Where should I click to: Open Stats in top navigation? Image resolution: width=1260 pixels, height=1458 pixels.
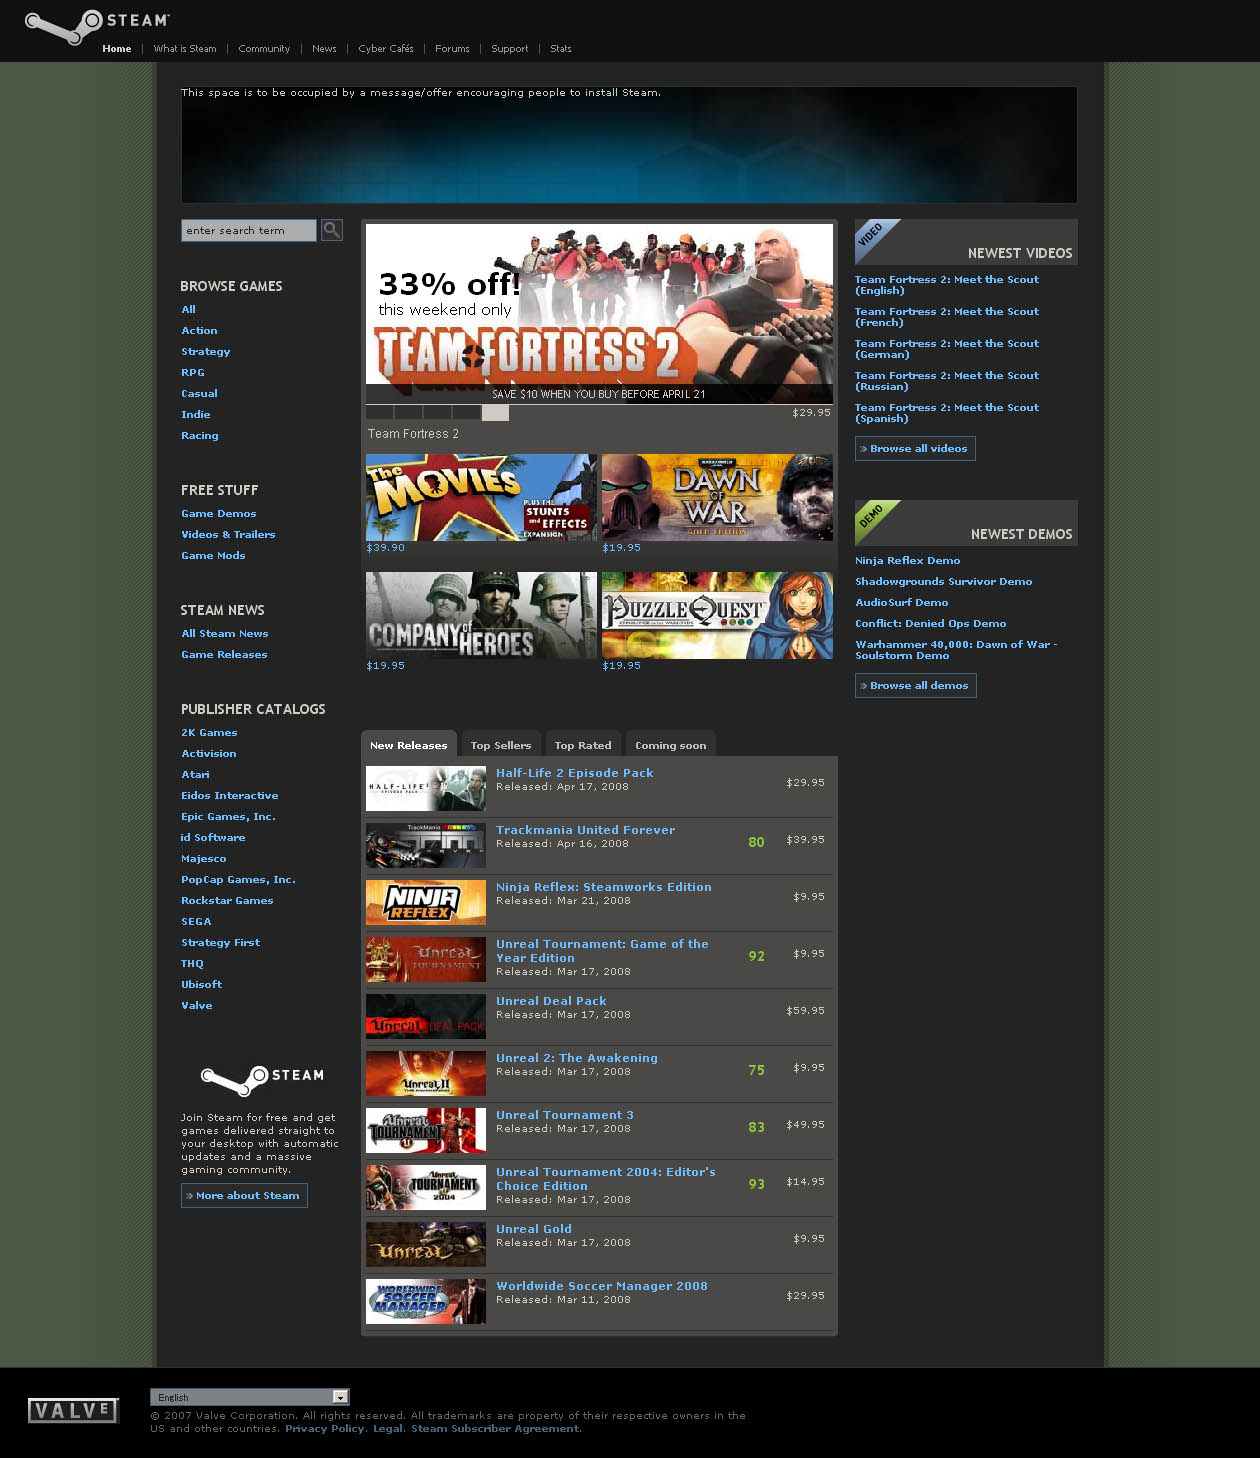561,49
